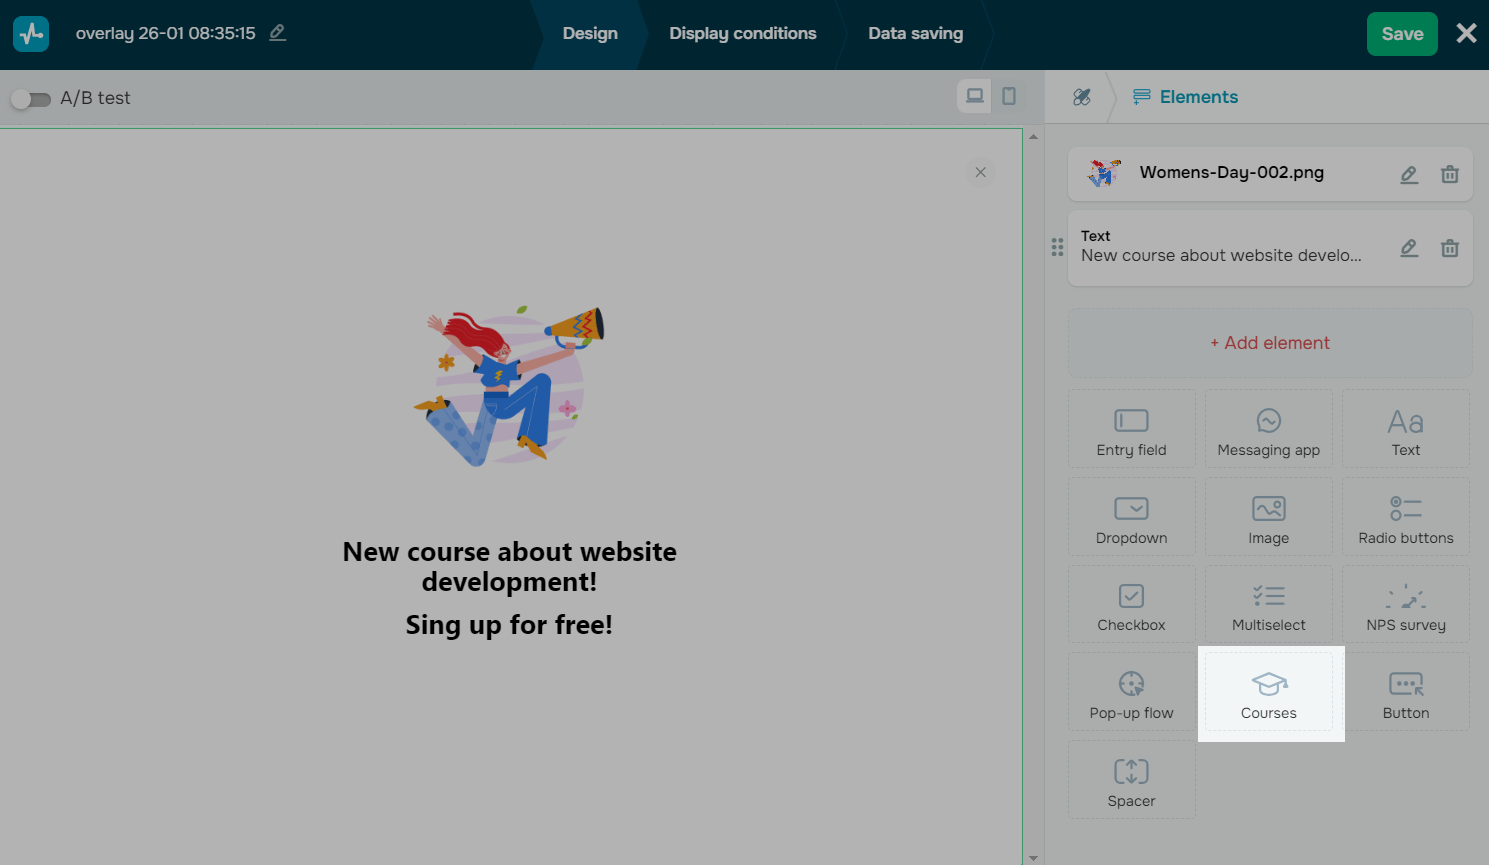This screenshot has width=1489, height=865.
Task: Add an Image element from palette
Action: point(1269,517)
